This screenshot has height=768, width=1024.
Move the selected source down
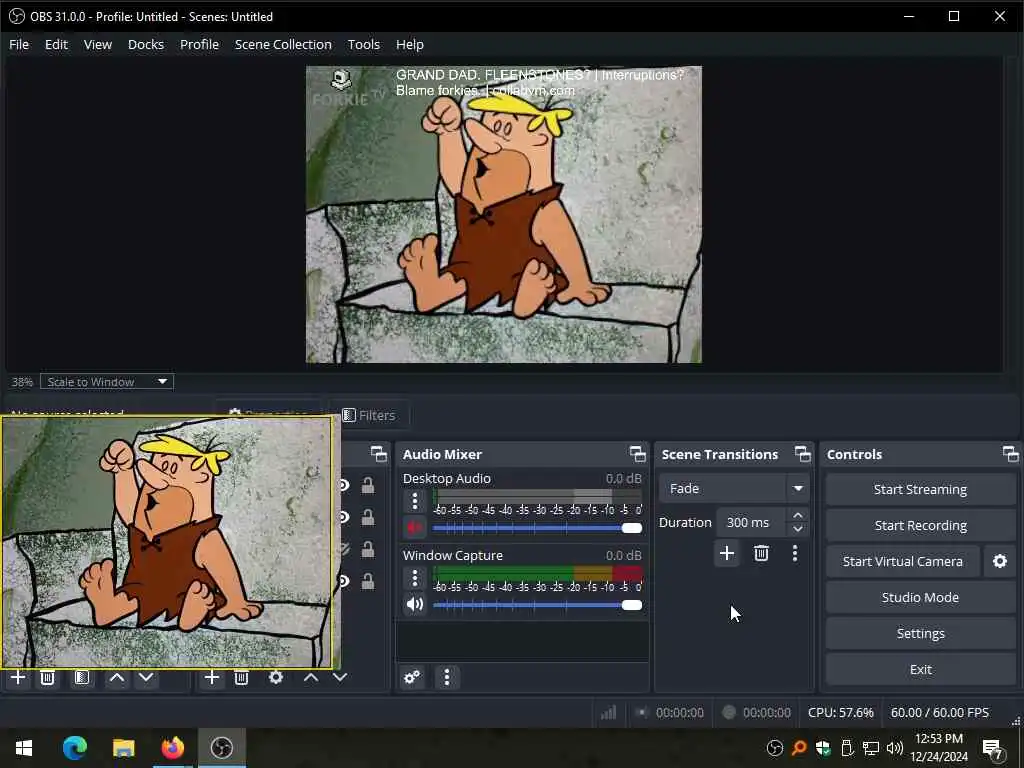pos(340,678)
